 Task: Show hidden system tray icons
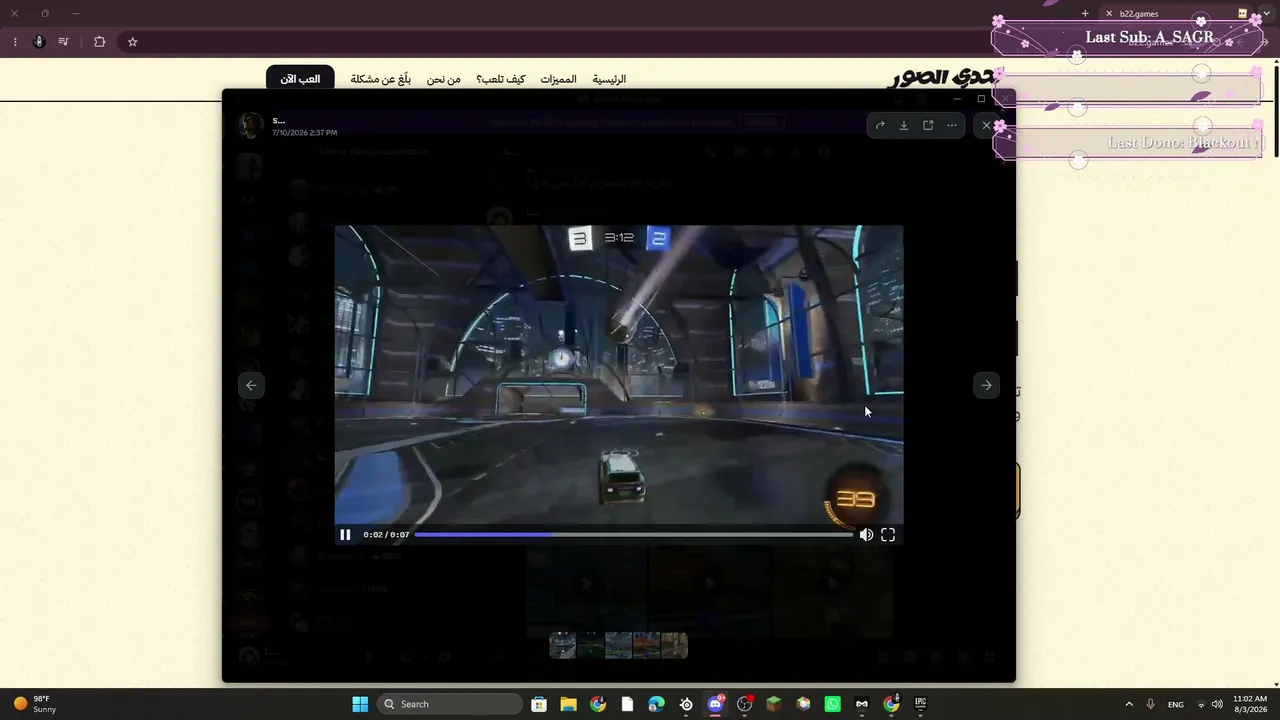click(1129, 704)
